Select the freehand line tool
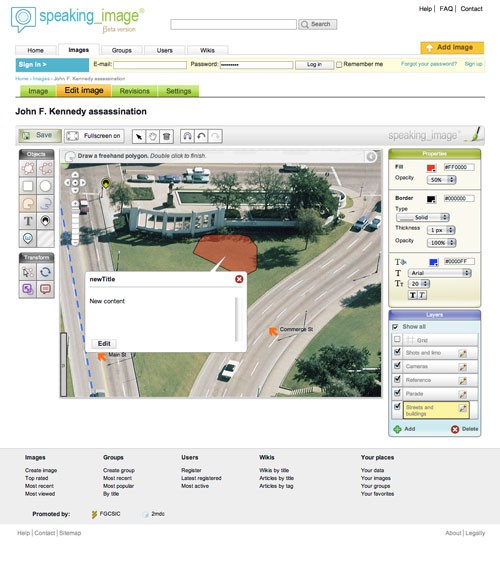500x571 pixels. pos(45,204)
